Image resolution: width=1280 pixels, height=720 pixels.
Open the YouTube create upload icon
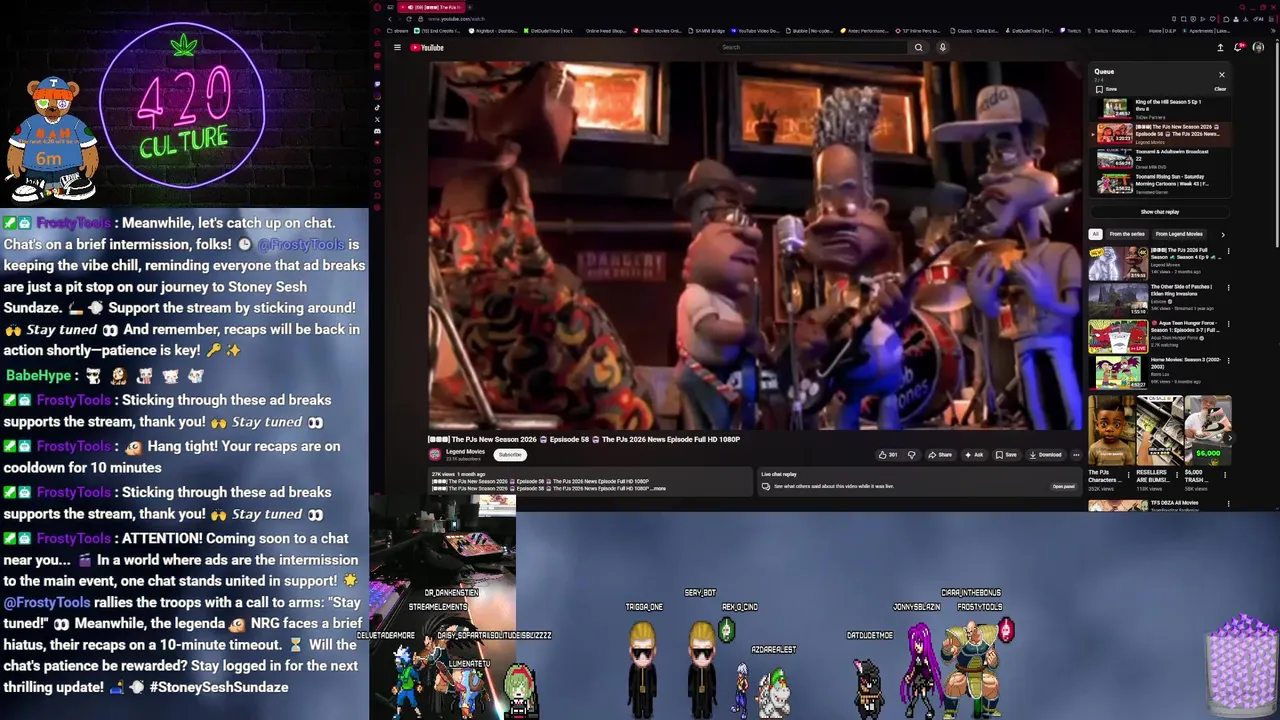[1220, 47]
